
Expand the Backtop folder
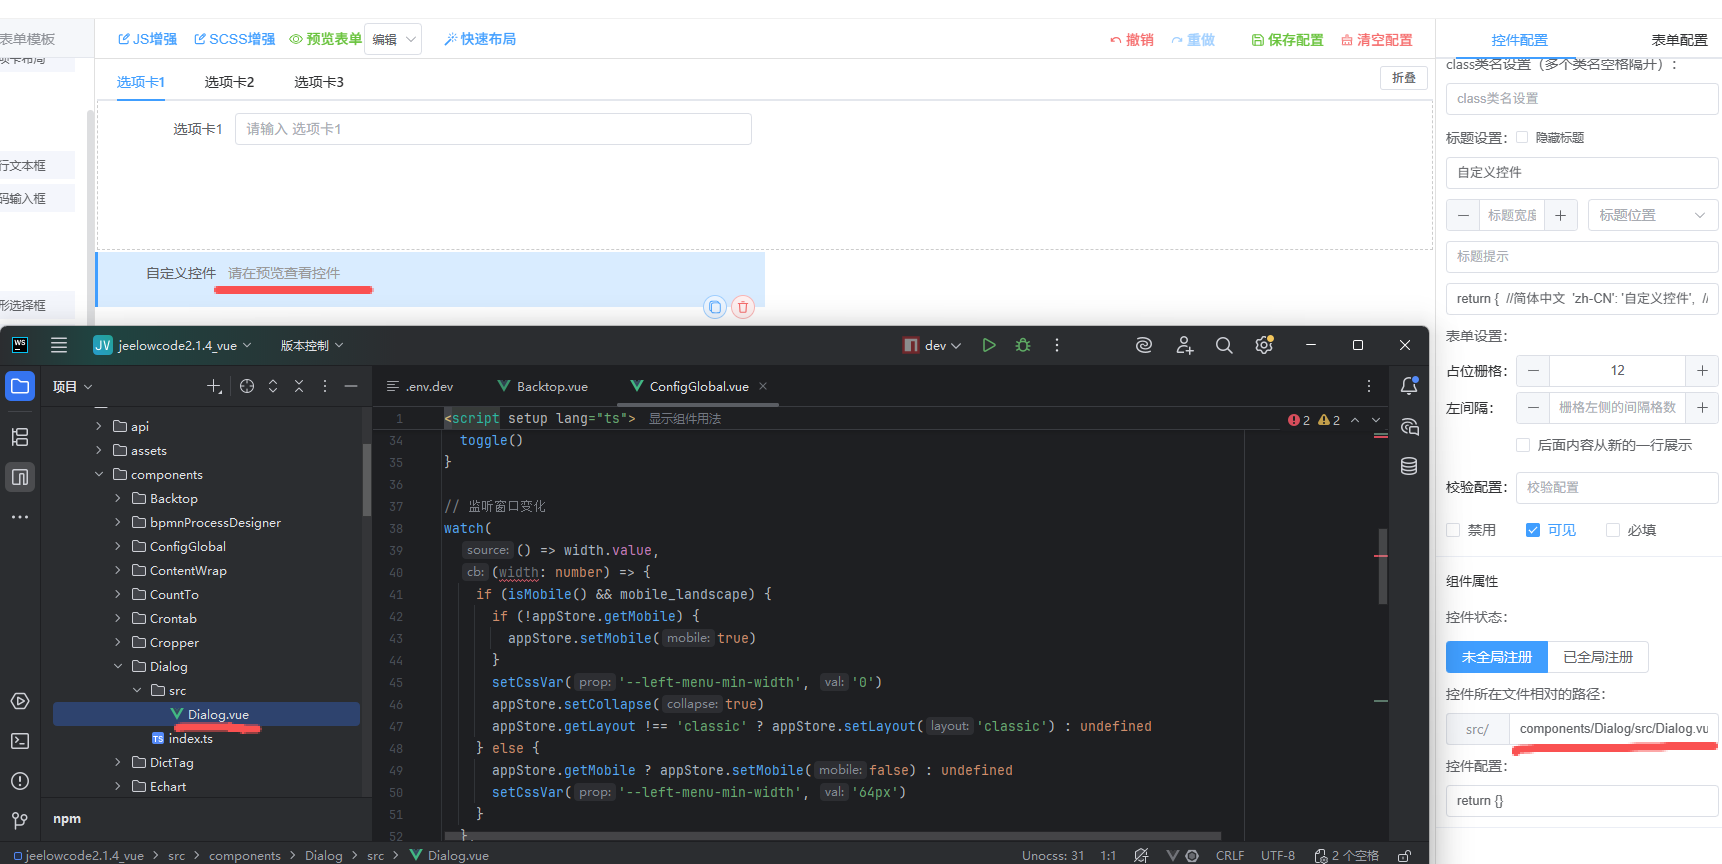coord(118,498)
